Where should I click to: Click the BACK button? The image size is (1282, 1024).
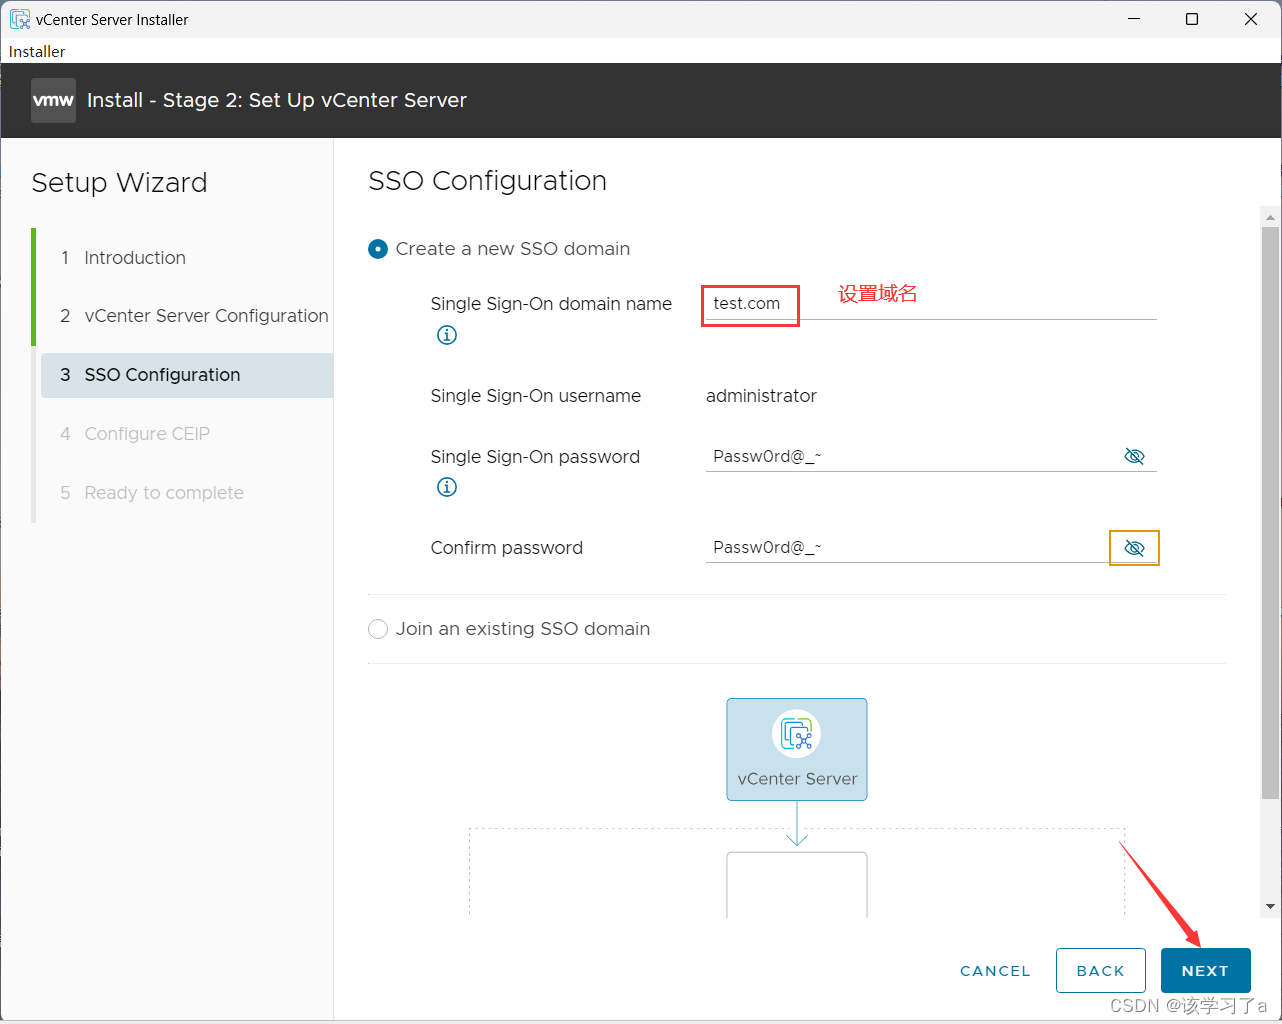pyautogui.click(x=1100, y=971)
